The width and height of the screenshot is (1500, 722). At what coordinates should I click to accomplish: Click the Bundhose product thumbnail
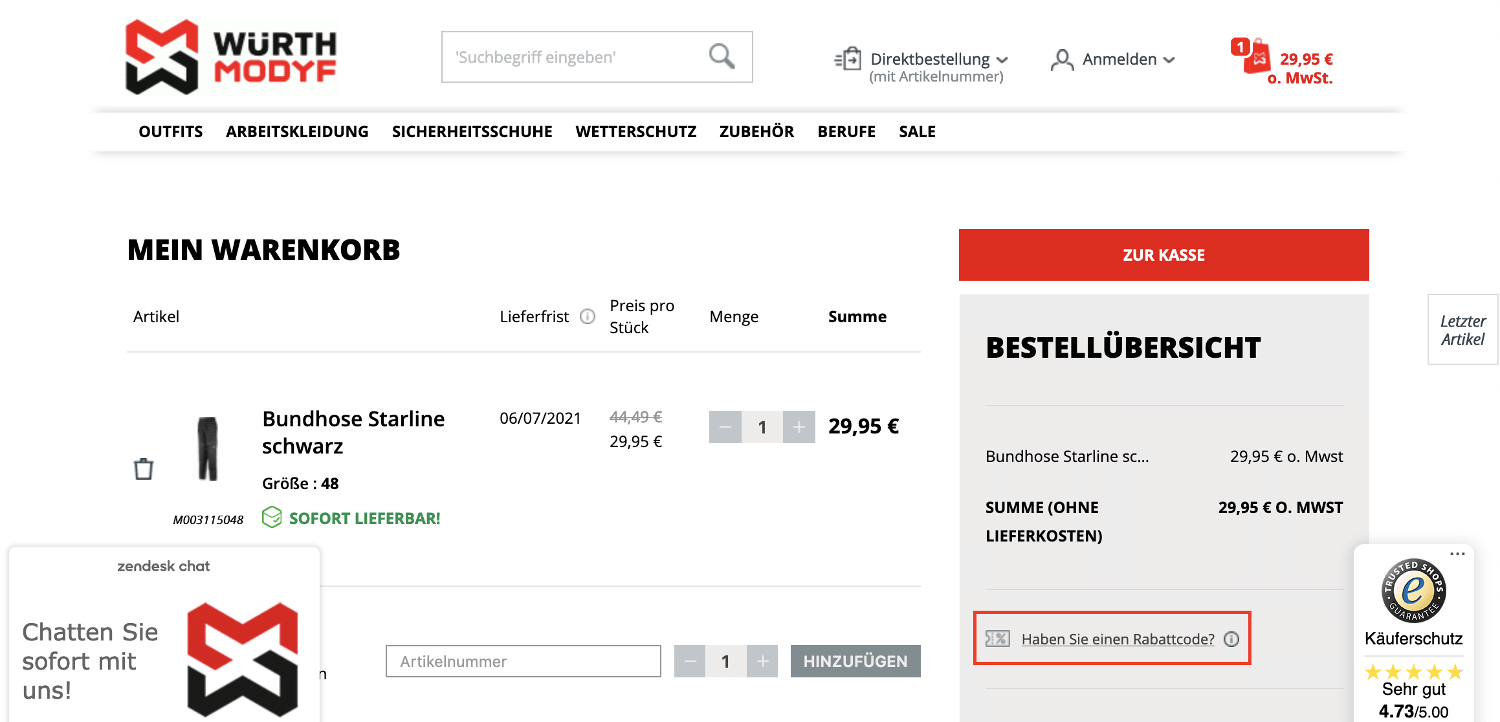[207, 449]
